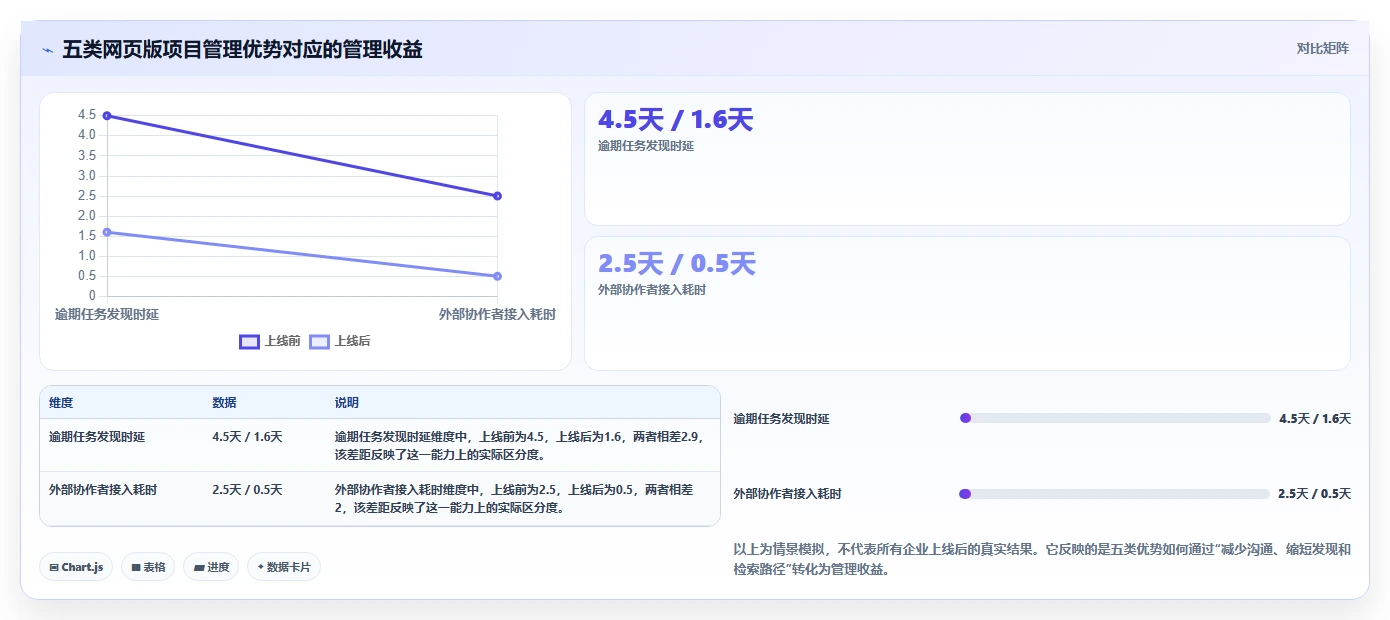Image resolution: width=1390 pixels, height=620 pixels.
Task: Click the 表格 tag chip
Action: [x=148, y=567]
